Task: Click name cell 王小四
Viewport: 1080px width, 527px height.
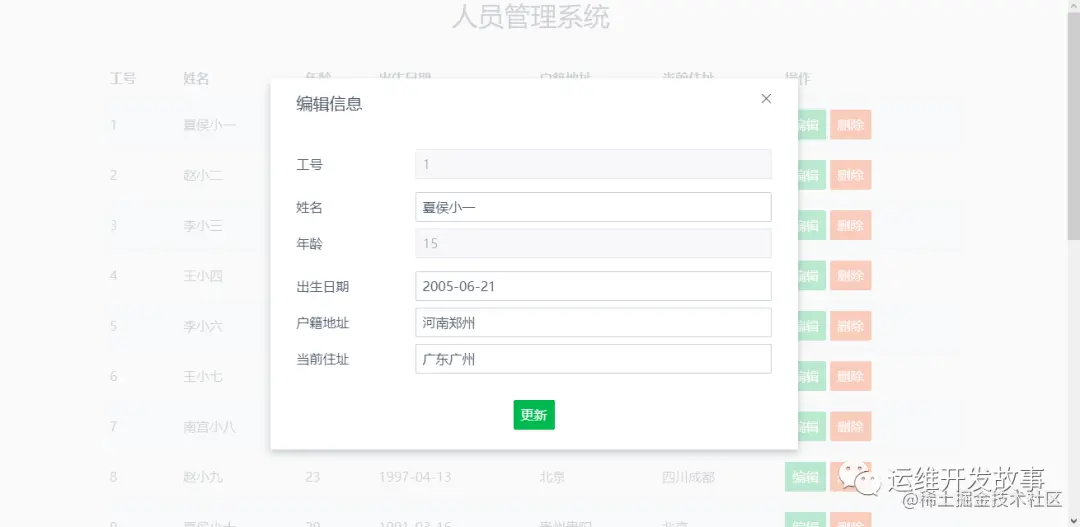Action: pos(203,276)
